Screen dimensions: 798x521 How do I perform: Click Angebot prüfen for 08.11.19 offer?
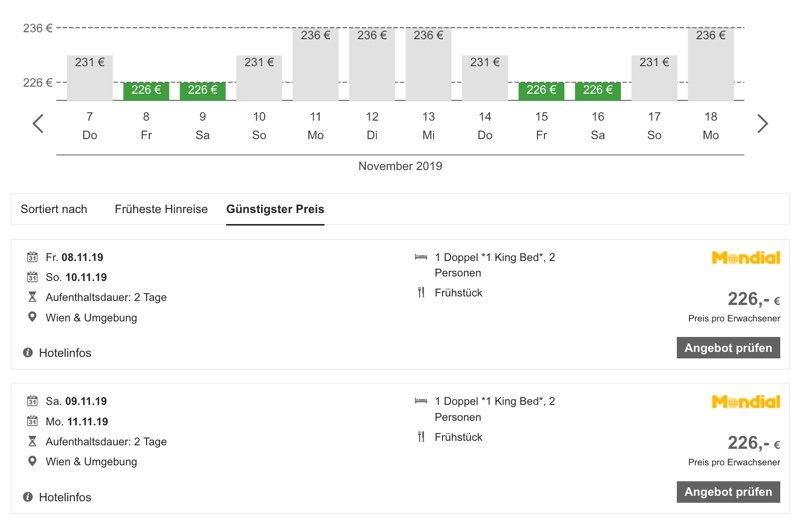pos(728,348)
